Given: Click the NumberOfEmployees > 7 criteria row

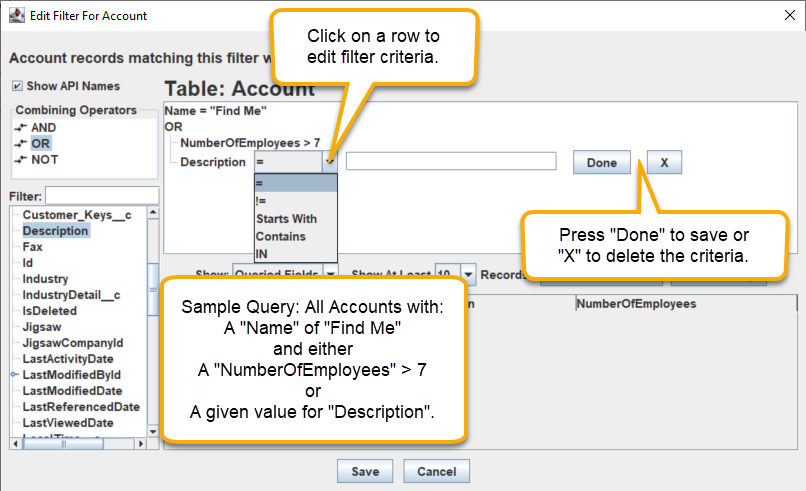Looking at the screenshot, I should 250,142.
